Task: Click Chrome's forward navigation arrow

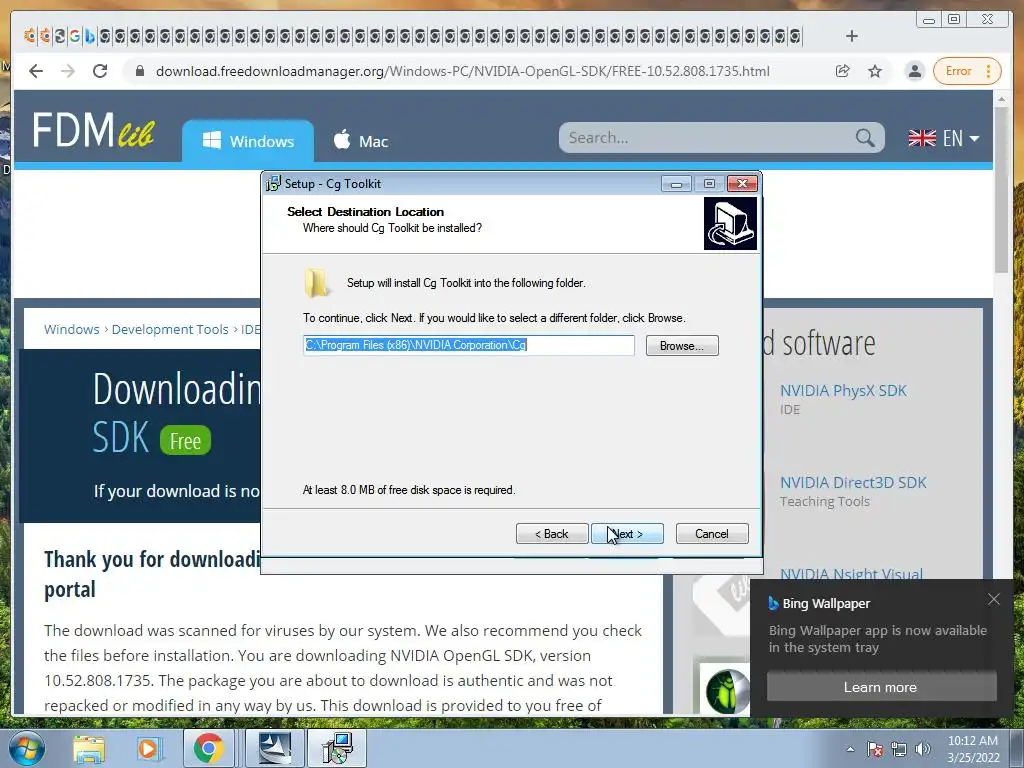Action: [x=68, y=71]
